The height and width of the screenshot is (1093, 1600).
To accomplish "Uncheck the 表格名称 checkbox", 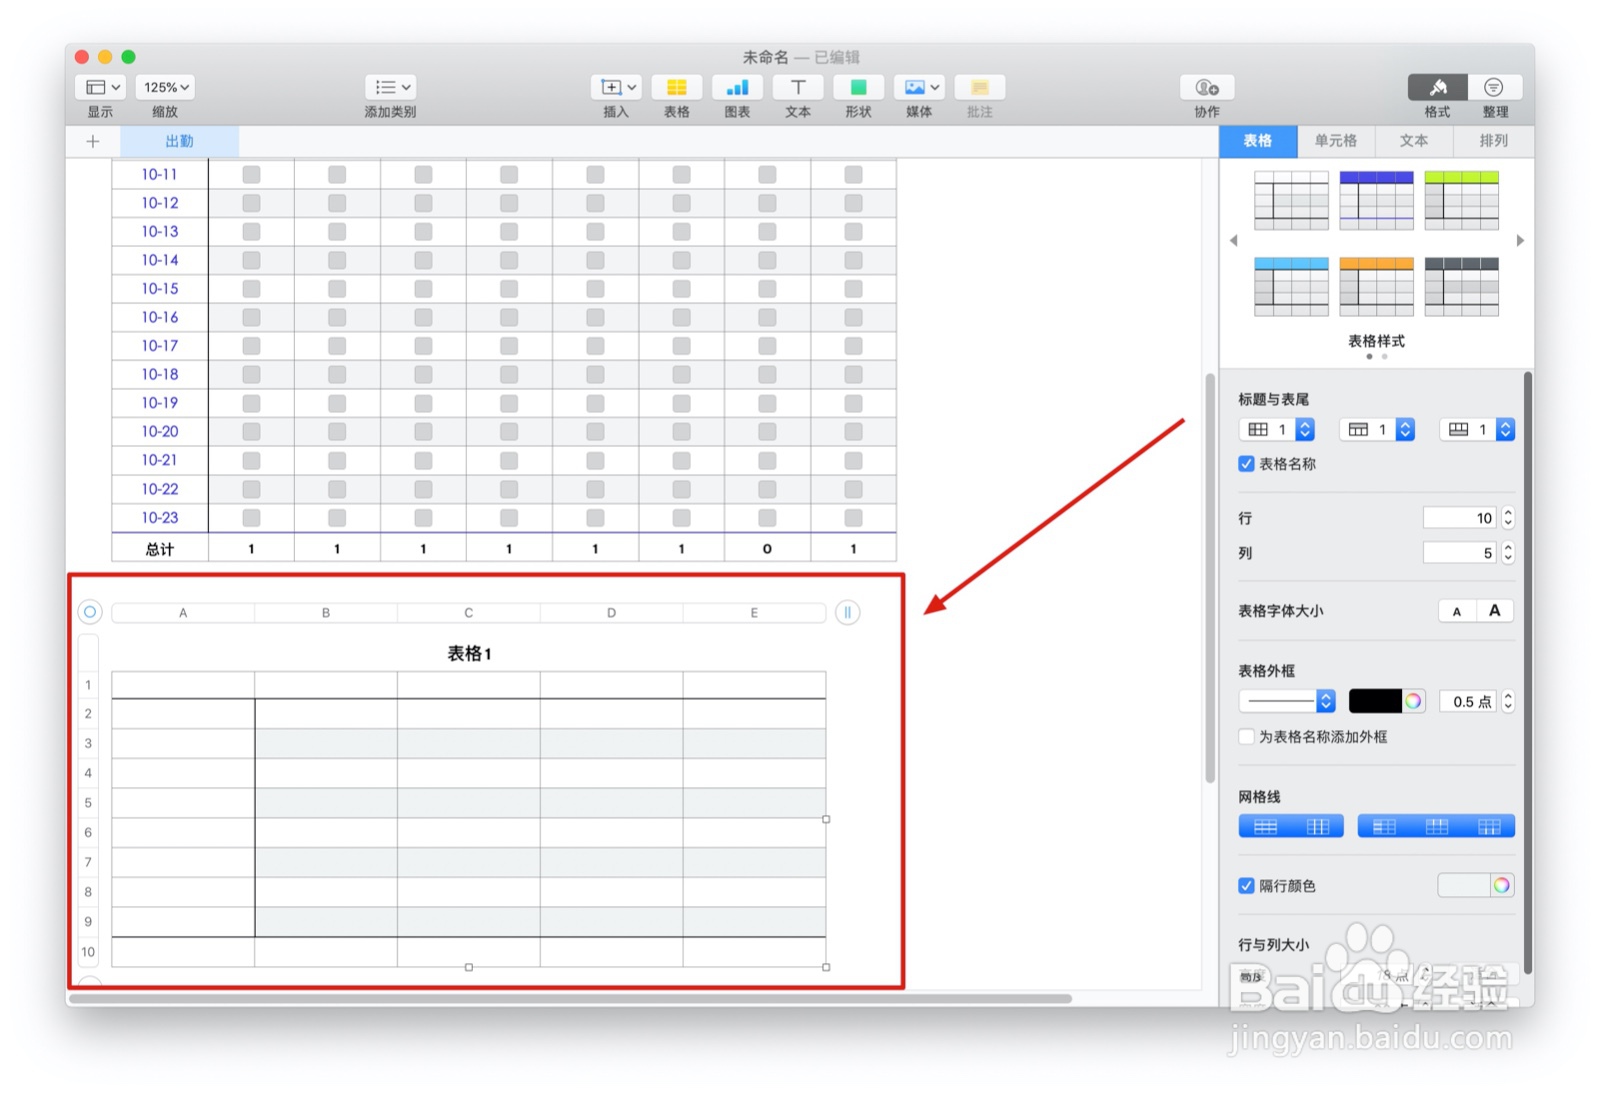I will tap(1246, 464).
